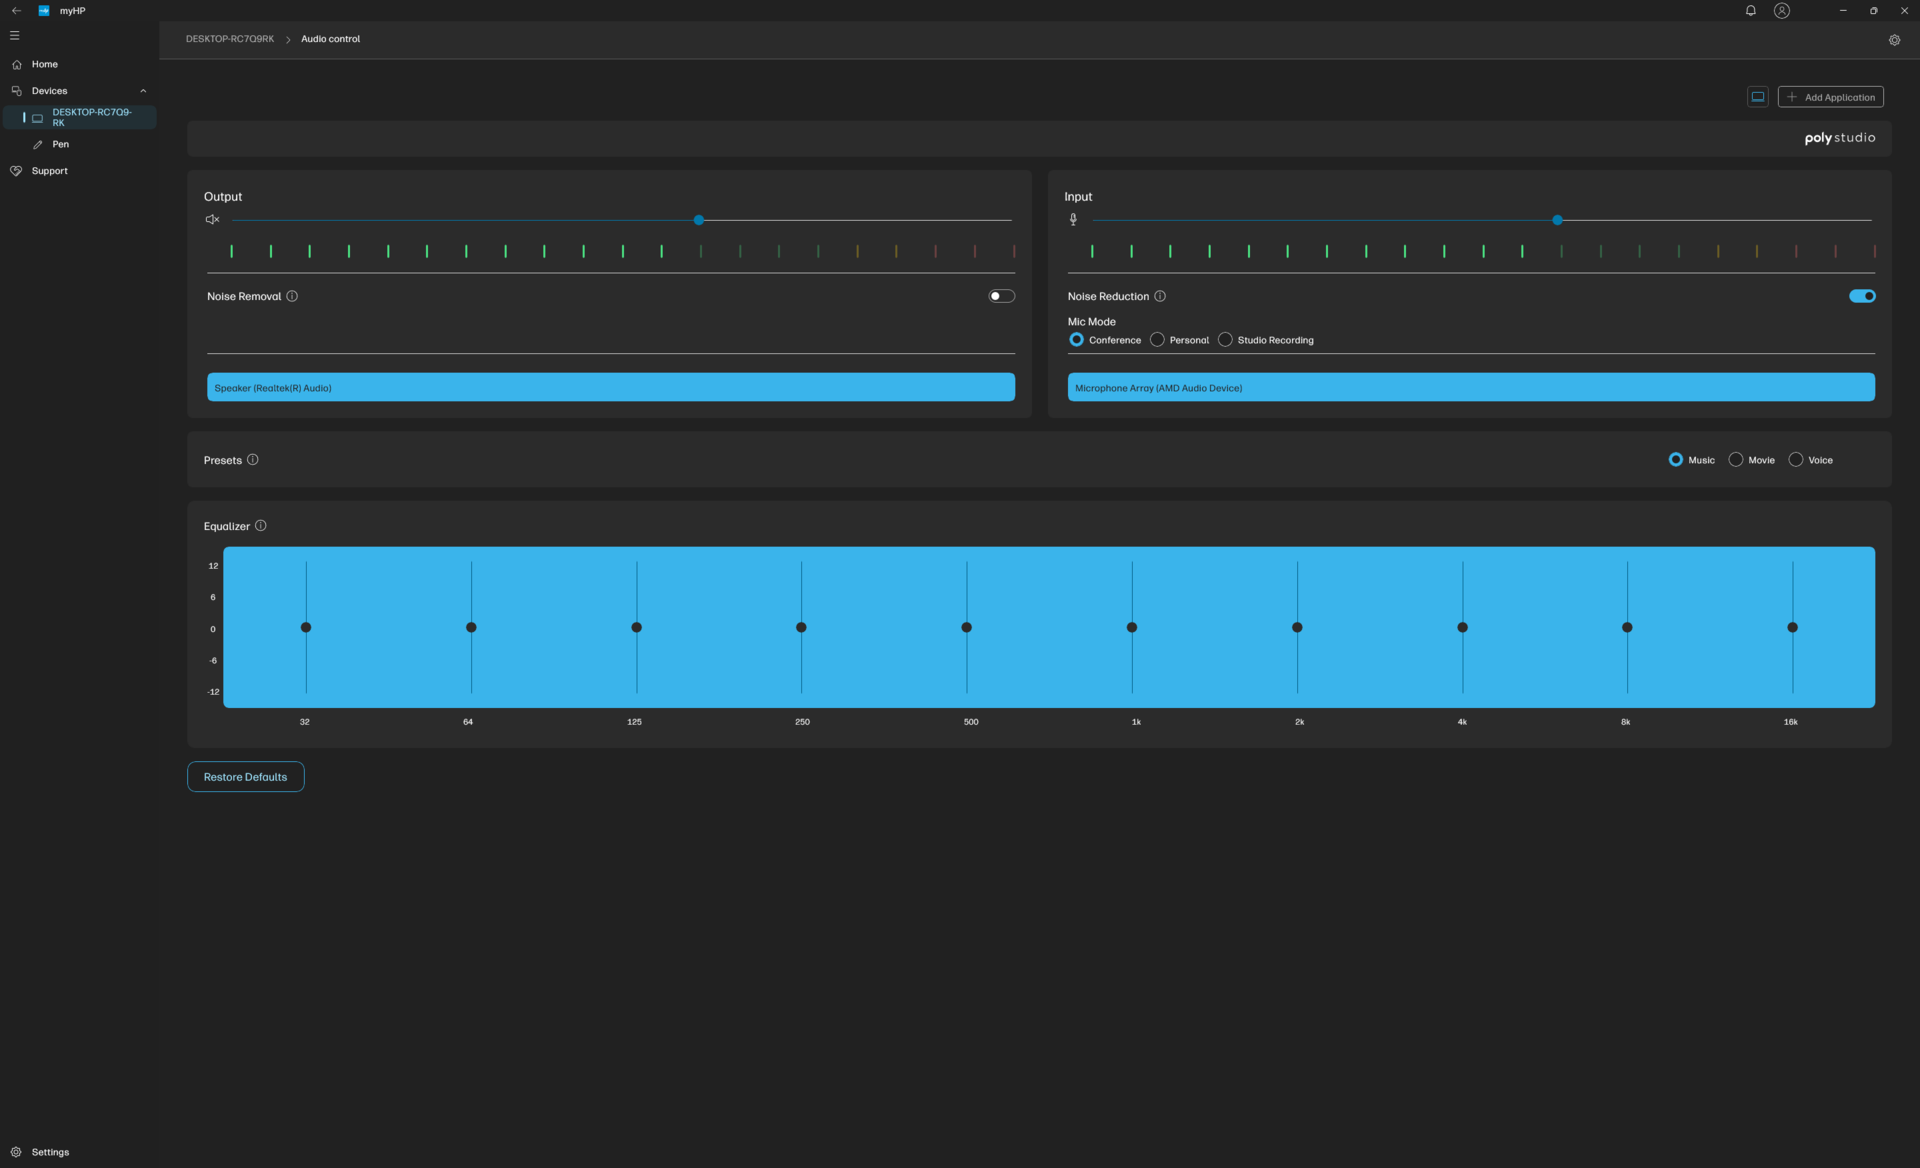Select Personal mic mode
The image size is (1920, 1168).
click(1157, 340)
